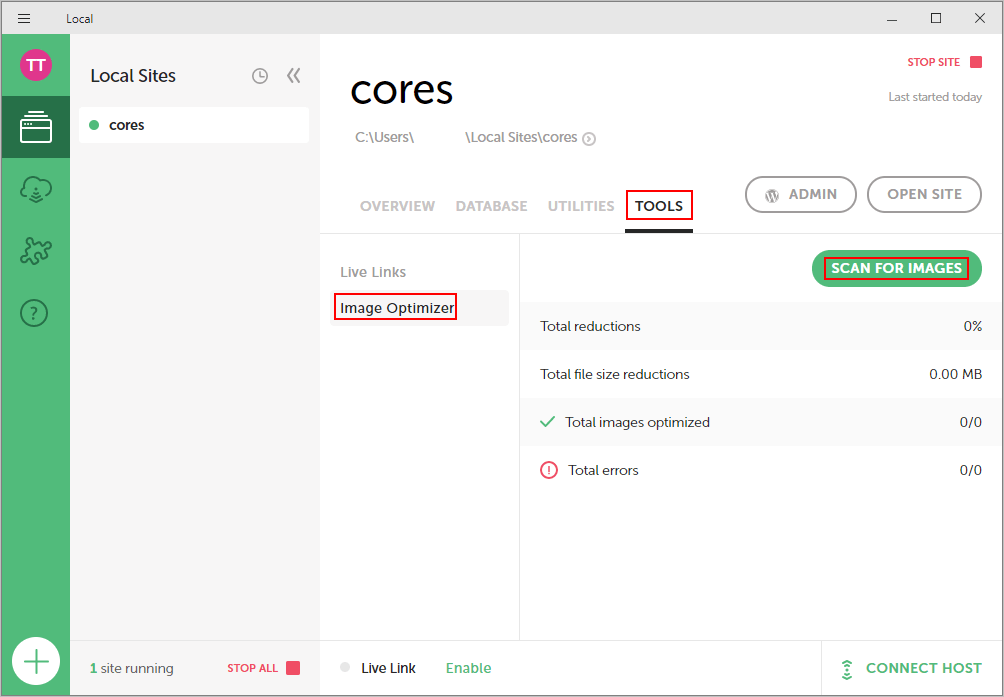The image size is (1004, 697).
Task: Click green checkmark beside images optimized
Action: tap(547, 422)
